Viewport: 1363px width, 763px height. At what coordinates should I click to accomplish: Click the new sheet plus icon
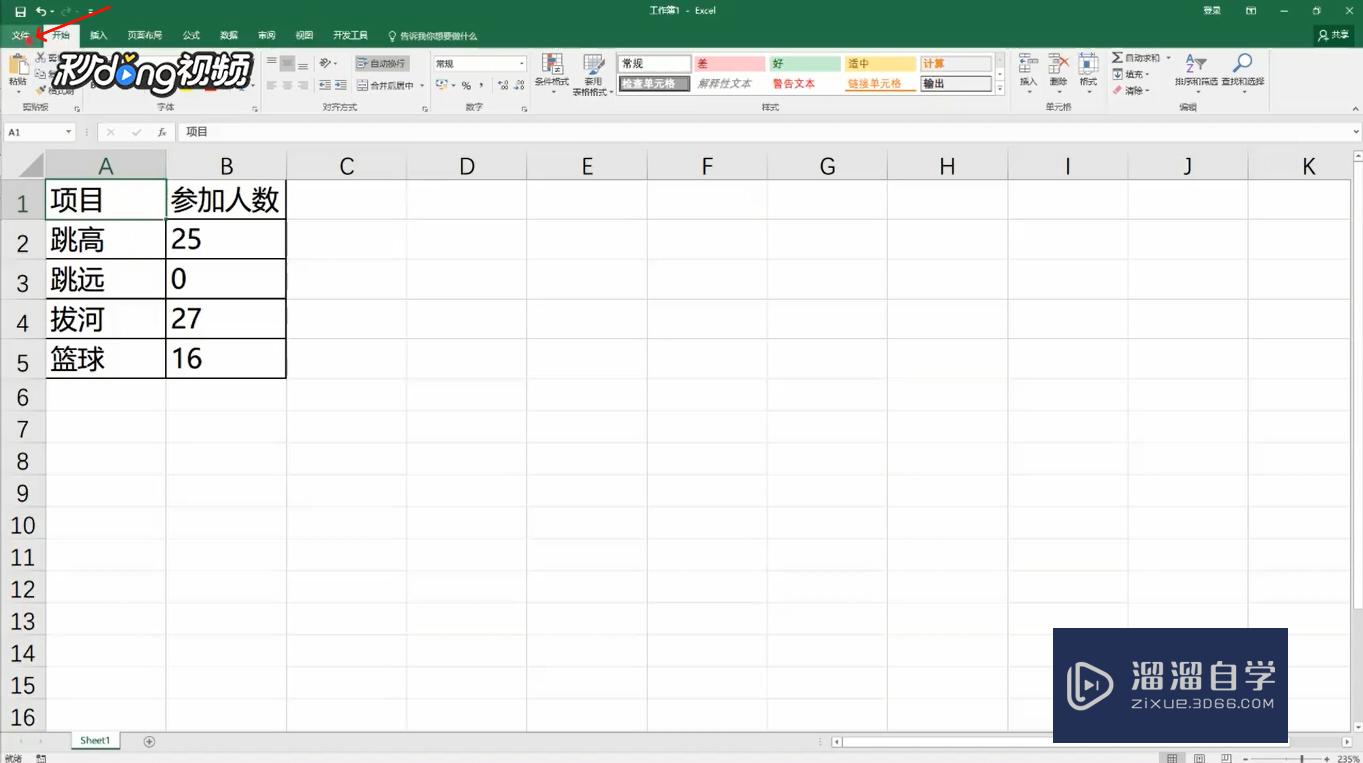click(x=149, y=741)
